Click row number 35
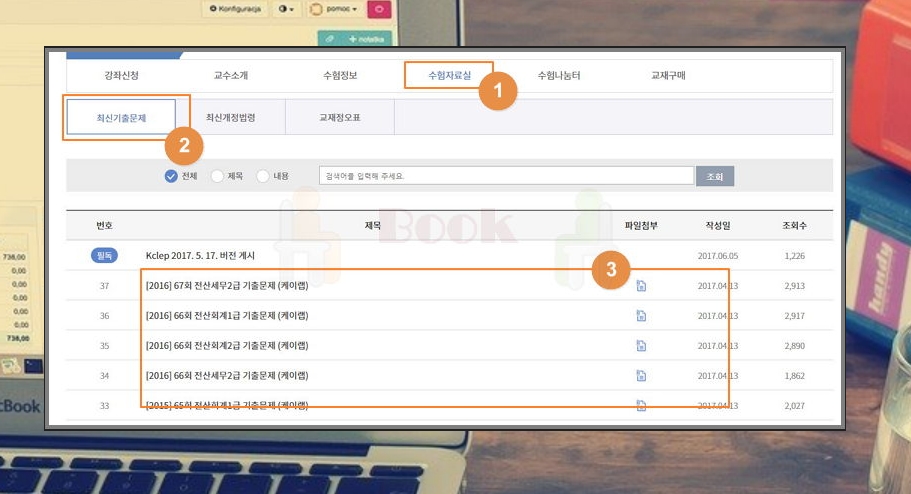This screenshot has width=911, height=494. pyautogui.click(x=104, y=346)
